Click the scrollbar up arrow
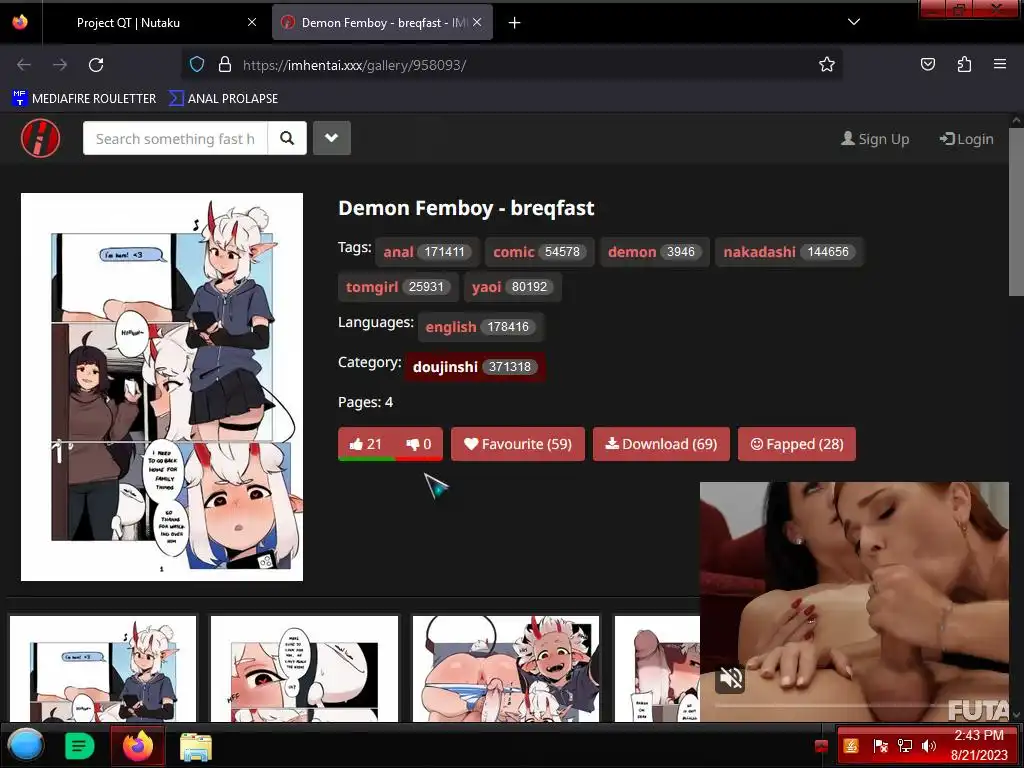This screenshot has width=1024, height=768. [1016, 120]
